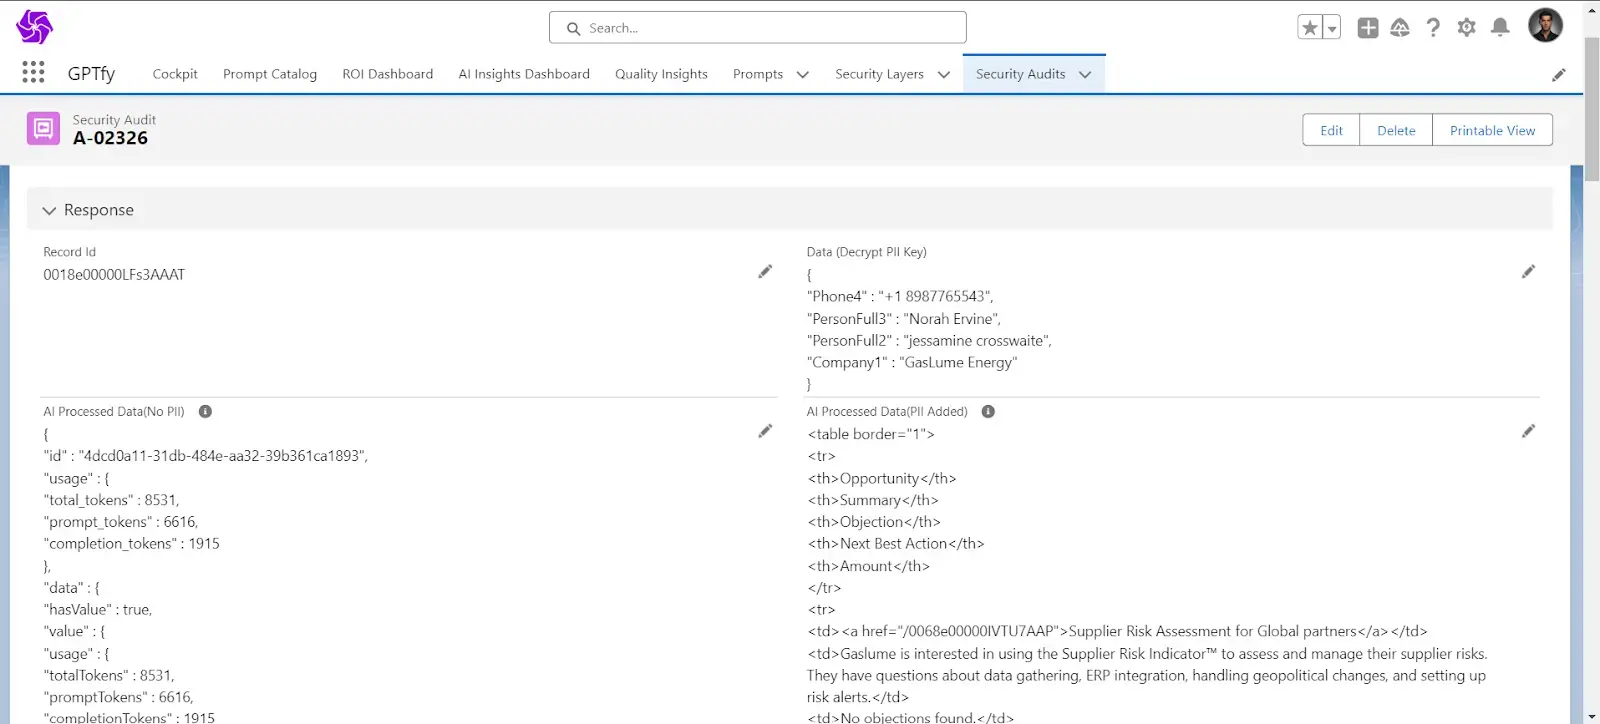Switch to the Cockpit tab
Screen dimensions: 1600x724
(x=175, y=74)
